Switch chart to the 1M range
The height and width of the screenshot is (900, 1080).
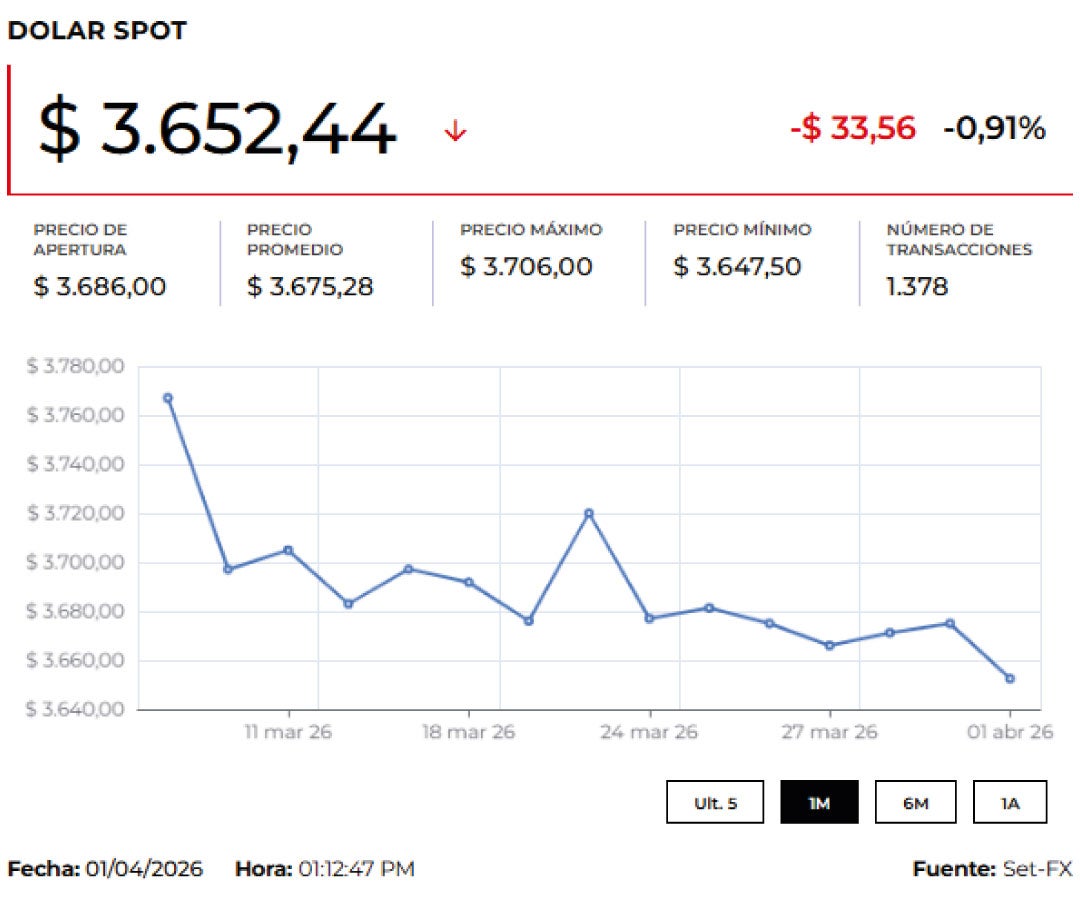pos(819,802)
